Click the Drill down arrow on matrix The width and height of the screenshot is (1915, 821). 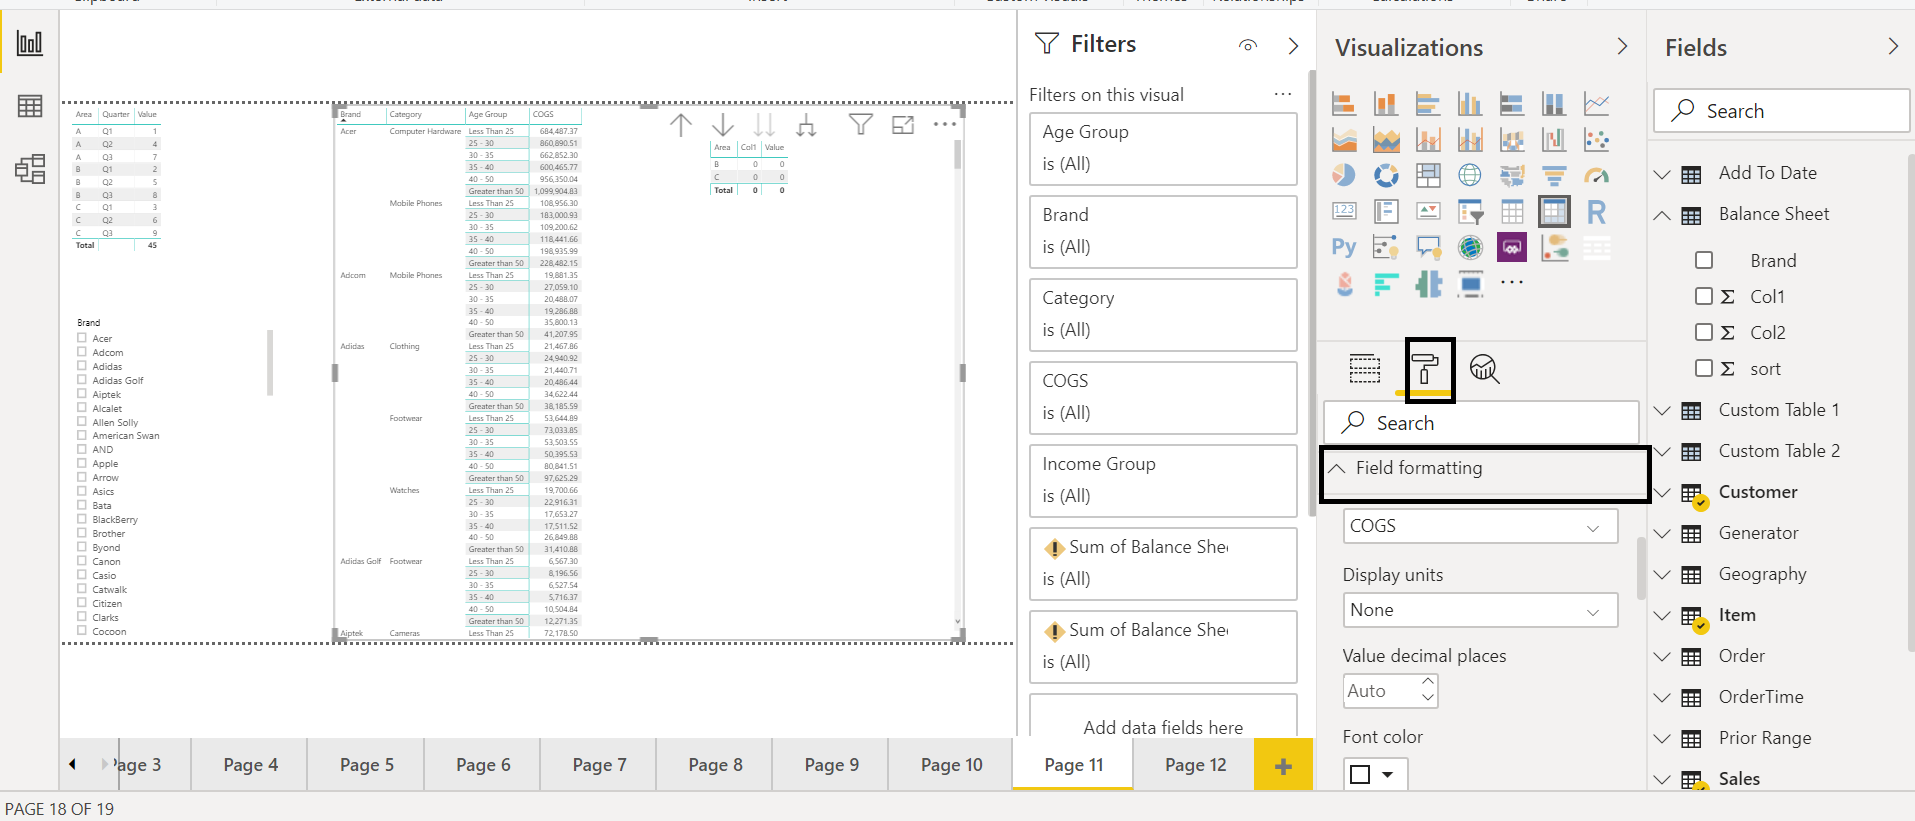pos(723,125)
